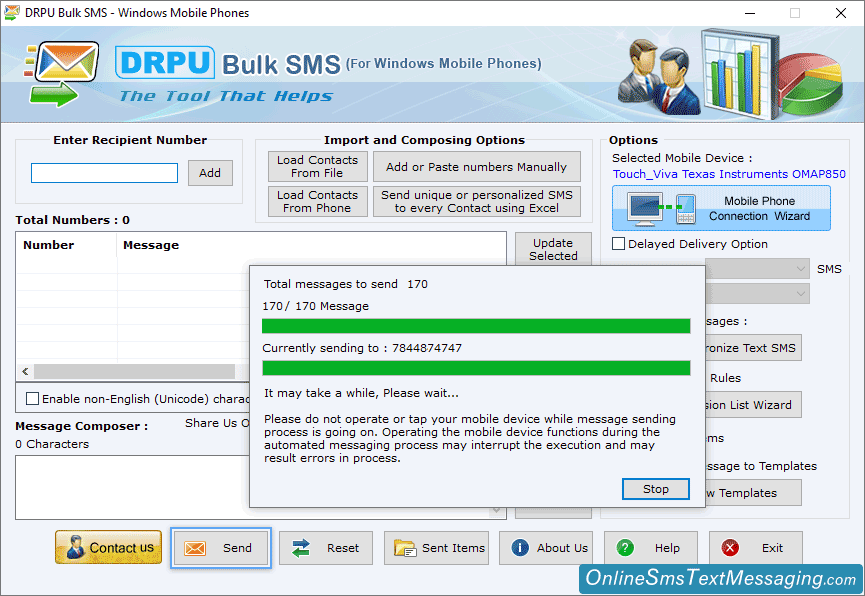This screenshot has height=596, width=865.
Task: Click the Message column header
Action: [x=151, y=245]
